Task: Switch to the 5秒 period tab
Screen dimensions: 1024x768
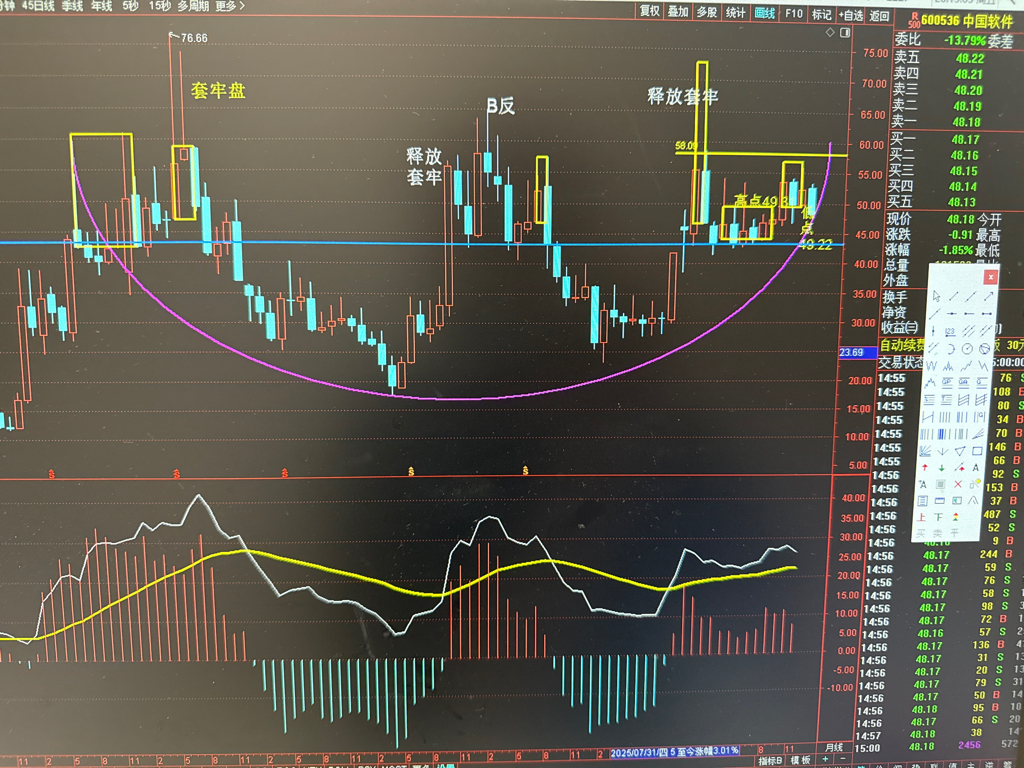Action: click(x=131, y=5)
